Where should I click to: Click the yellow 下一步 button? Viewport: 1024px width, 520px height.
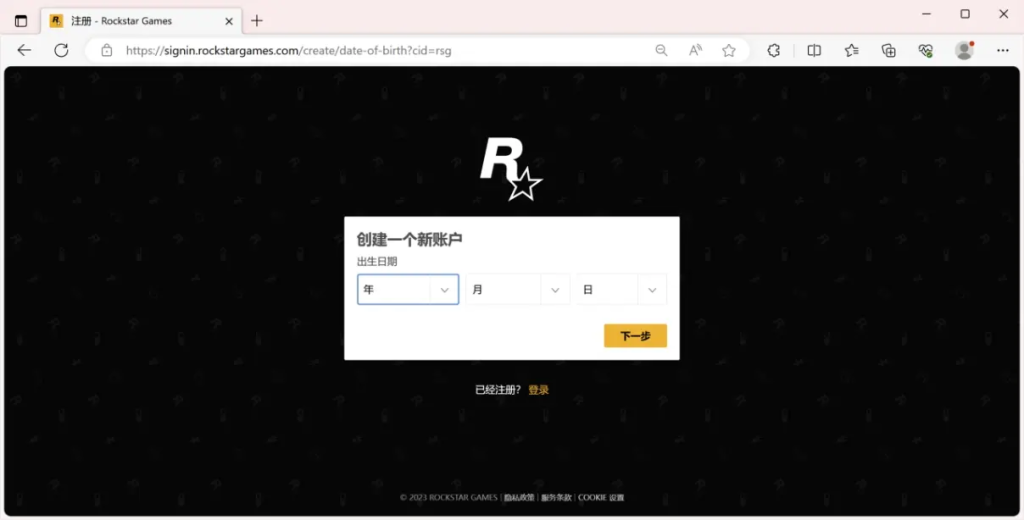(x=635, y=336)
